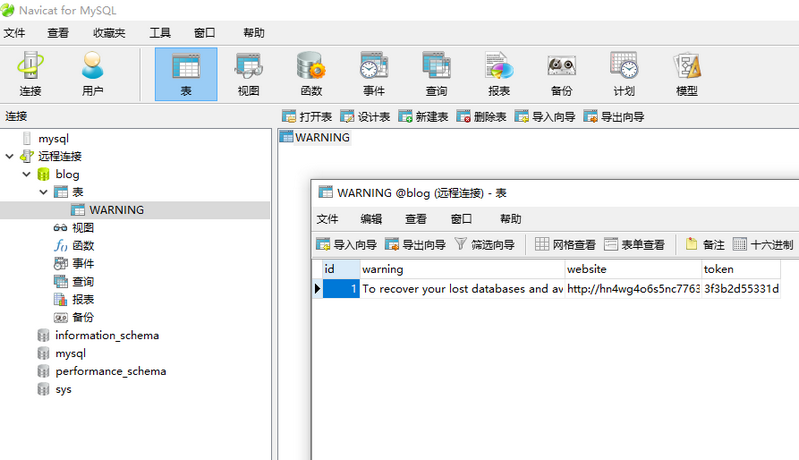799x460 pixels.
Task: Select information_schema database
Action: tap(107, 335)
